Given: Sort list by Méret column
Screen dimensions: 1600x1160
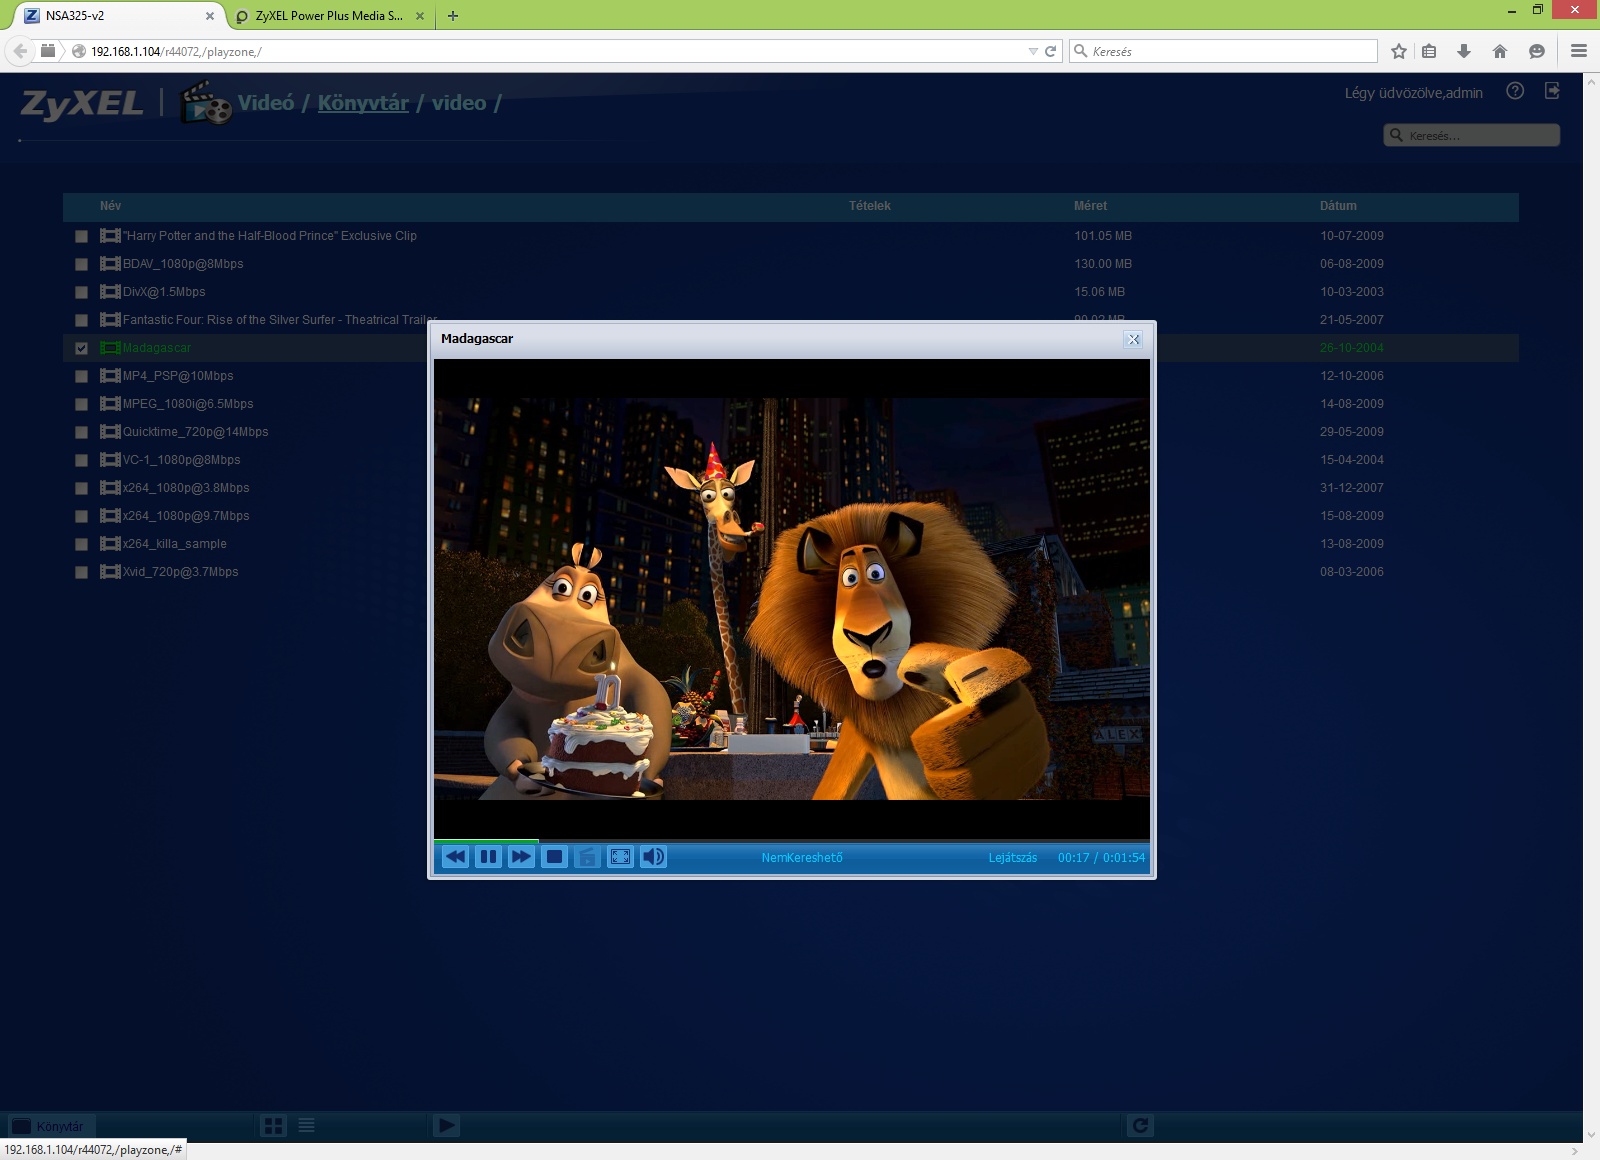Looking at the screenshot, I should point(1090,206).
